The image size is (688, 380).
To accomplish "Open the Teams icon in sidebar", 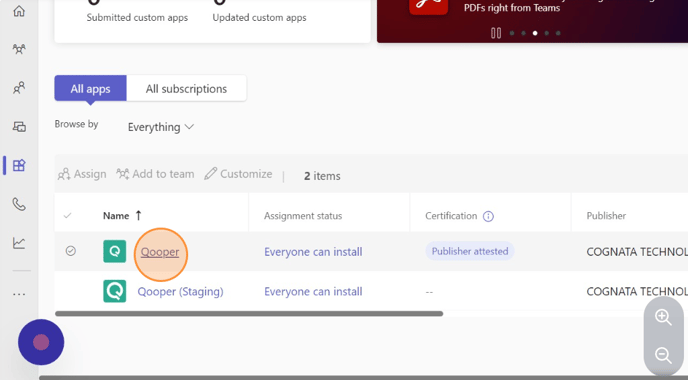I will (19, 49).
